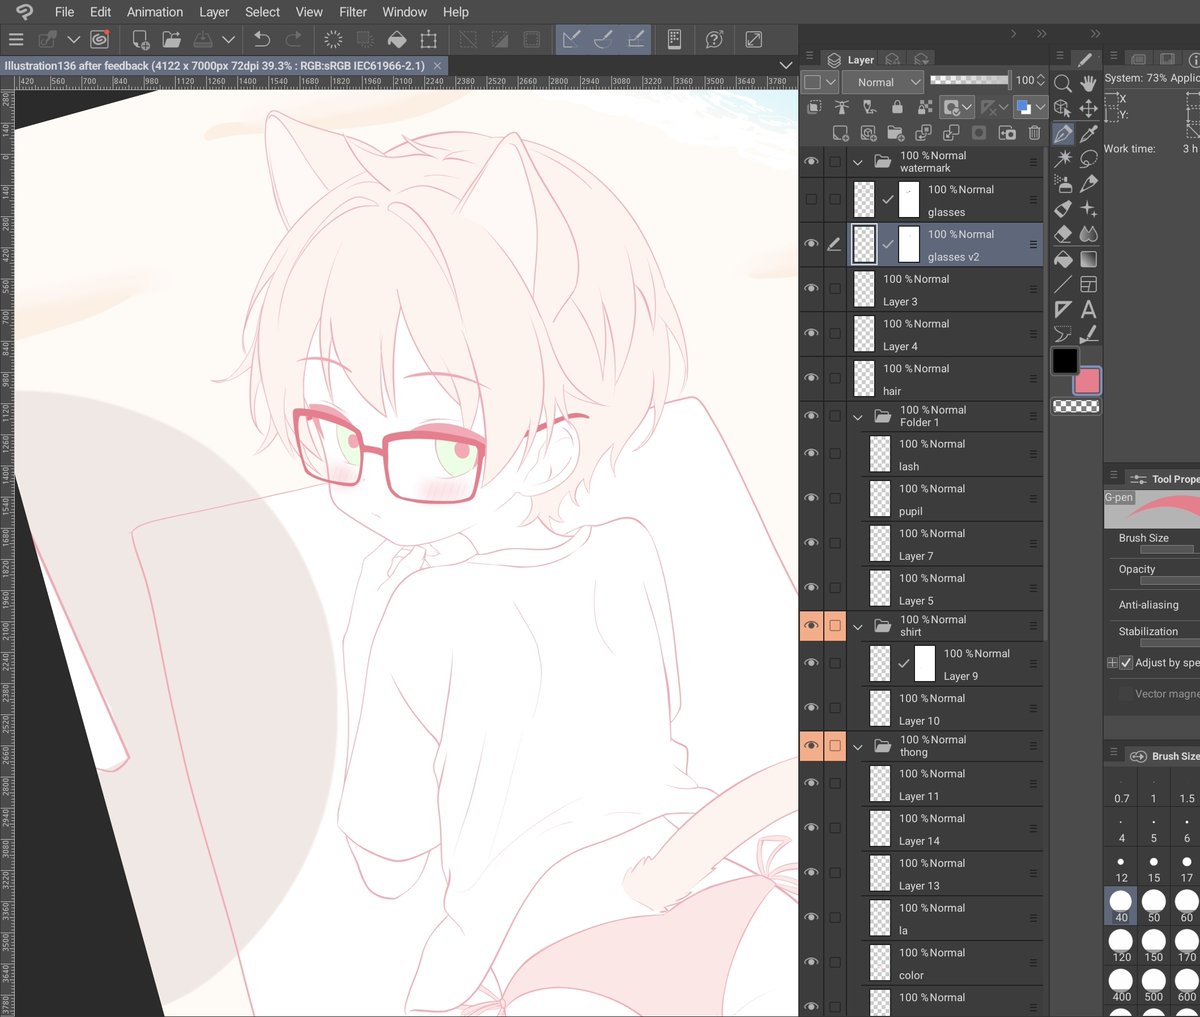Open the Edit menu
This screenshot has height=1017, width=1200.
coord(100,12)
